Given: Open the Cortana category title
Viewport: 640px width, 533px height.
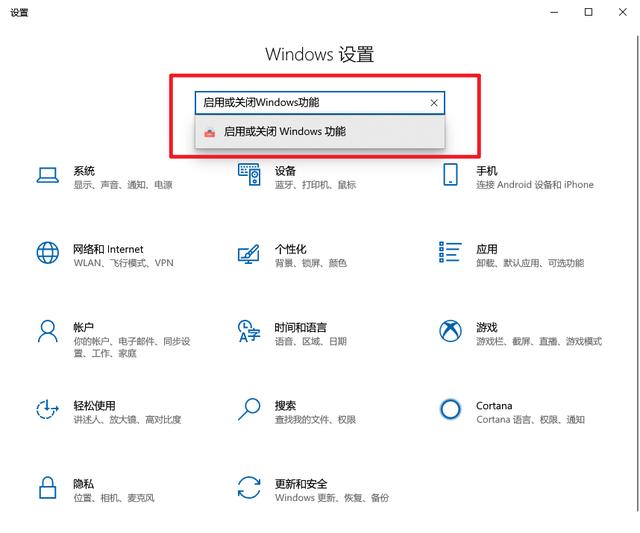Looking at the screenshot, I should 494,406.
